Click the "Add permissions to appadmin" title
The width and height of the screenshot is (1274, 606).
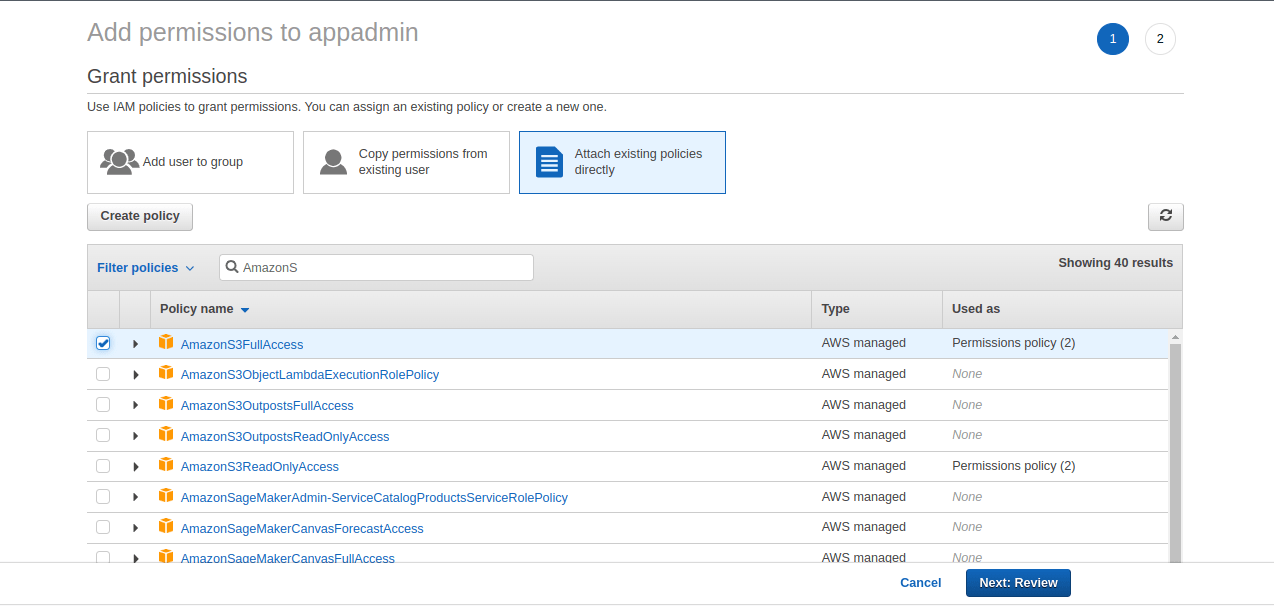coord(253,32)
